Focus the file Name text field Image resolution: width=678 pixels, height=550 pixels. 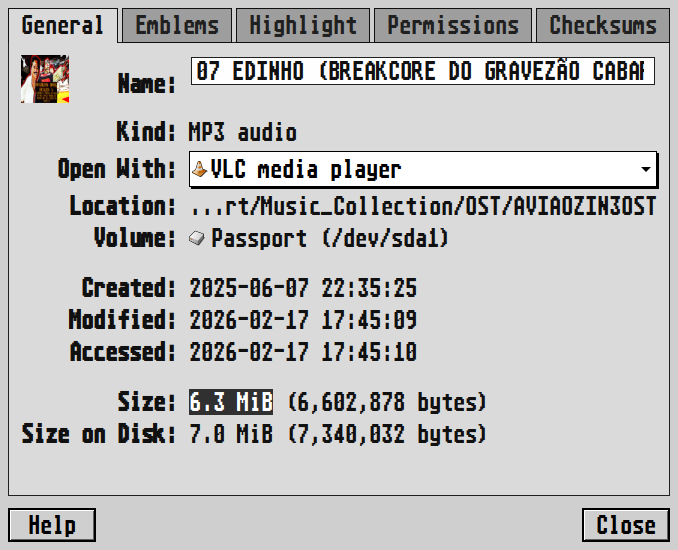422,71
